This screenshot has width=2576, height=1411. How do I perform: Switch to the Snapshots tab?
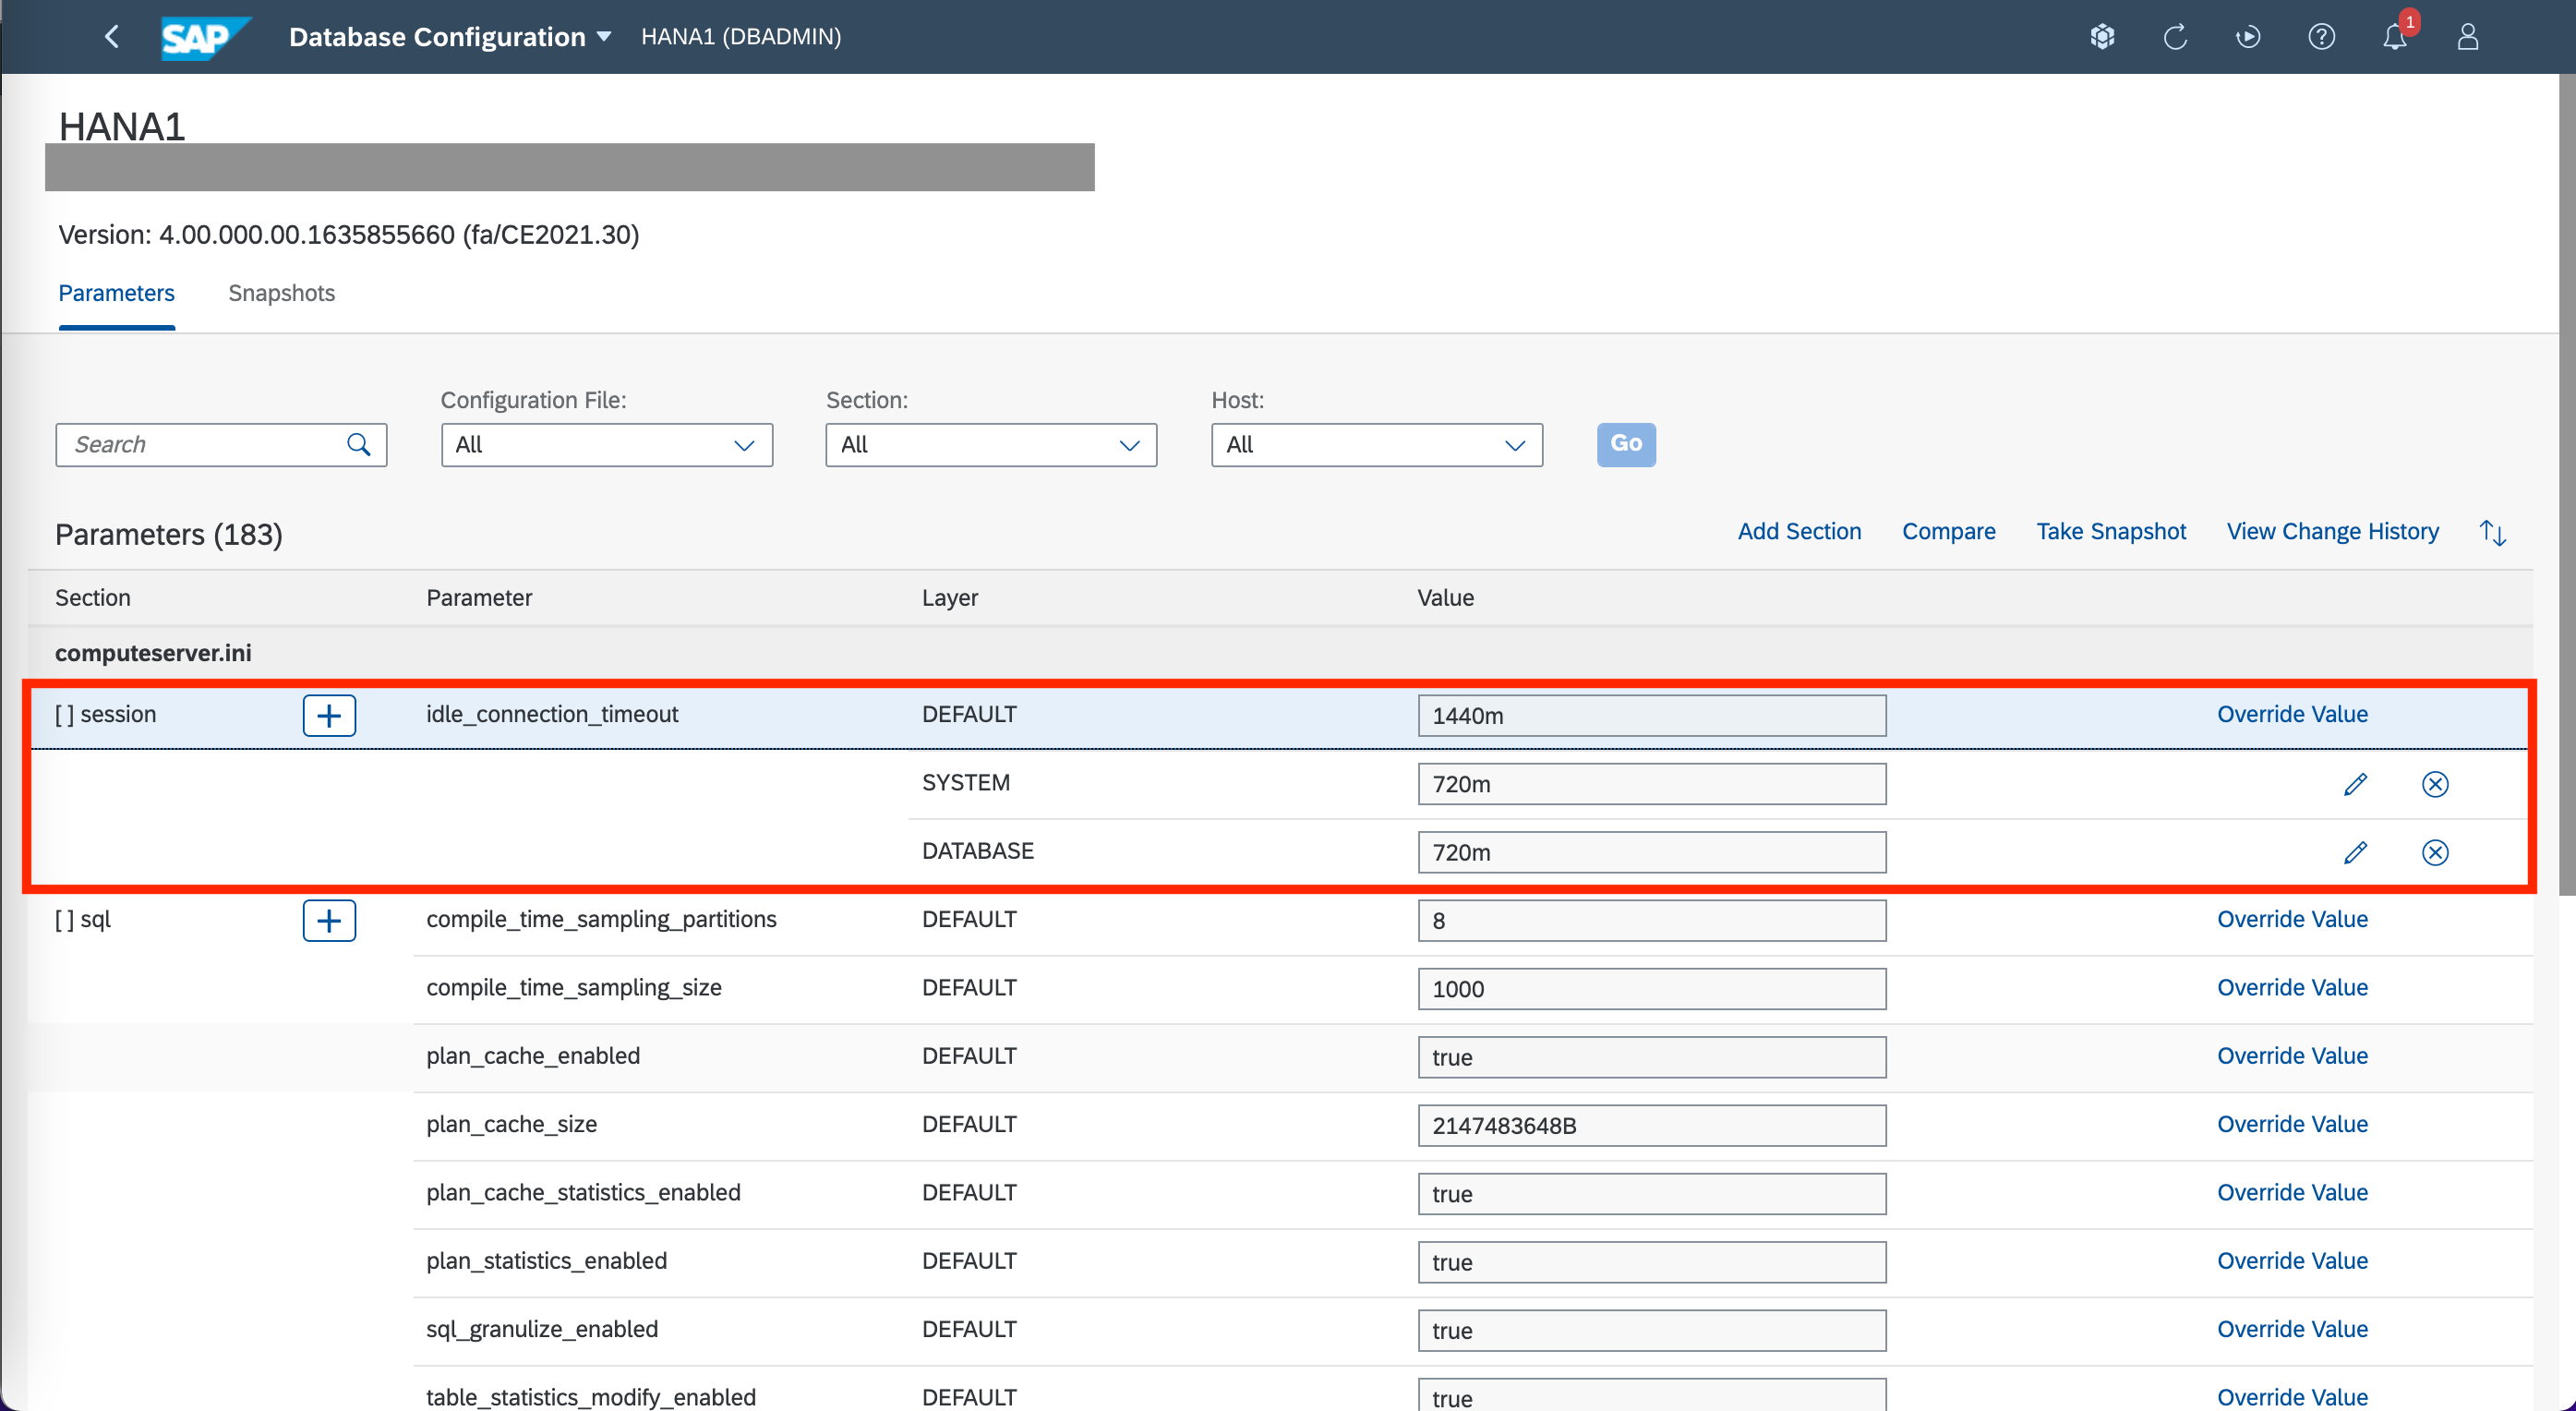pos(281,293)
